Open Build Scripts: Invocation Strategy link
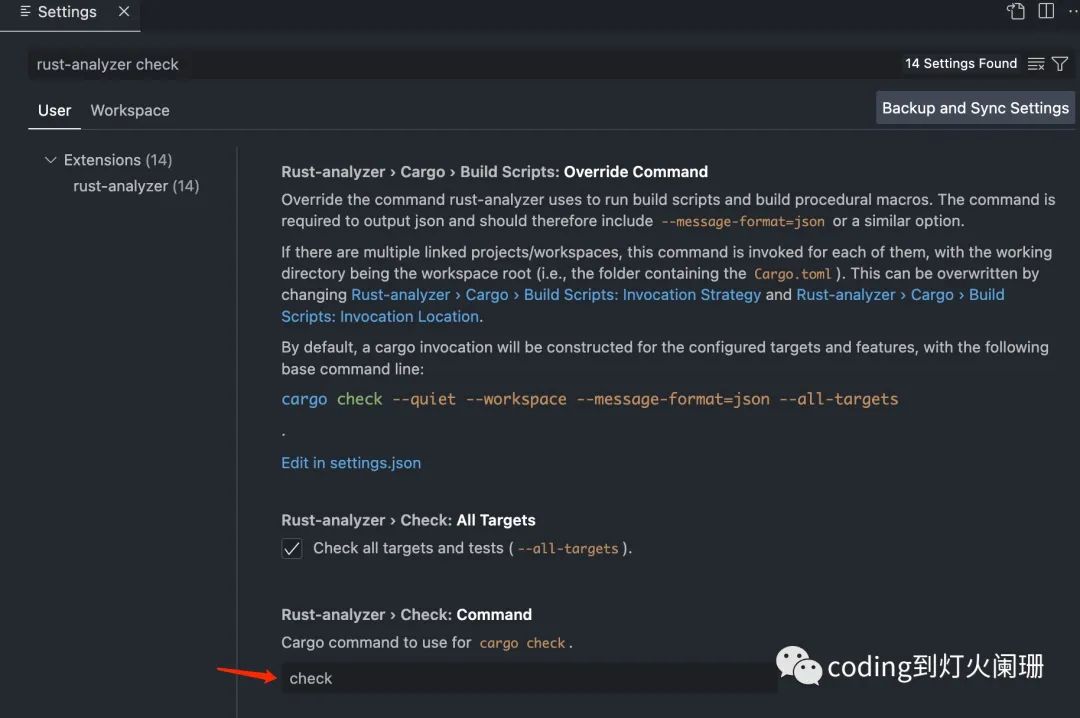1080x718 pixels. point(556,295)
